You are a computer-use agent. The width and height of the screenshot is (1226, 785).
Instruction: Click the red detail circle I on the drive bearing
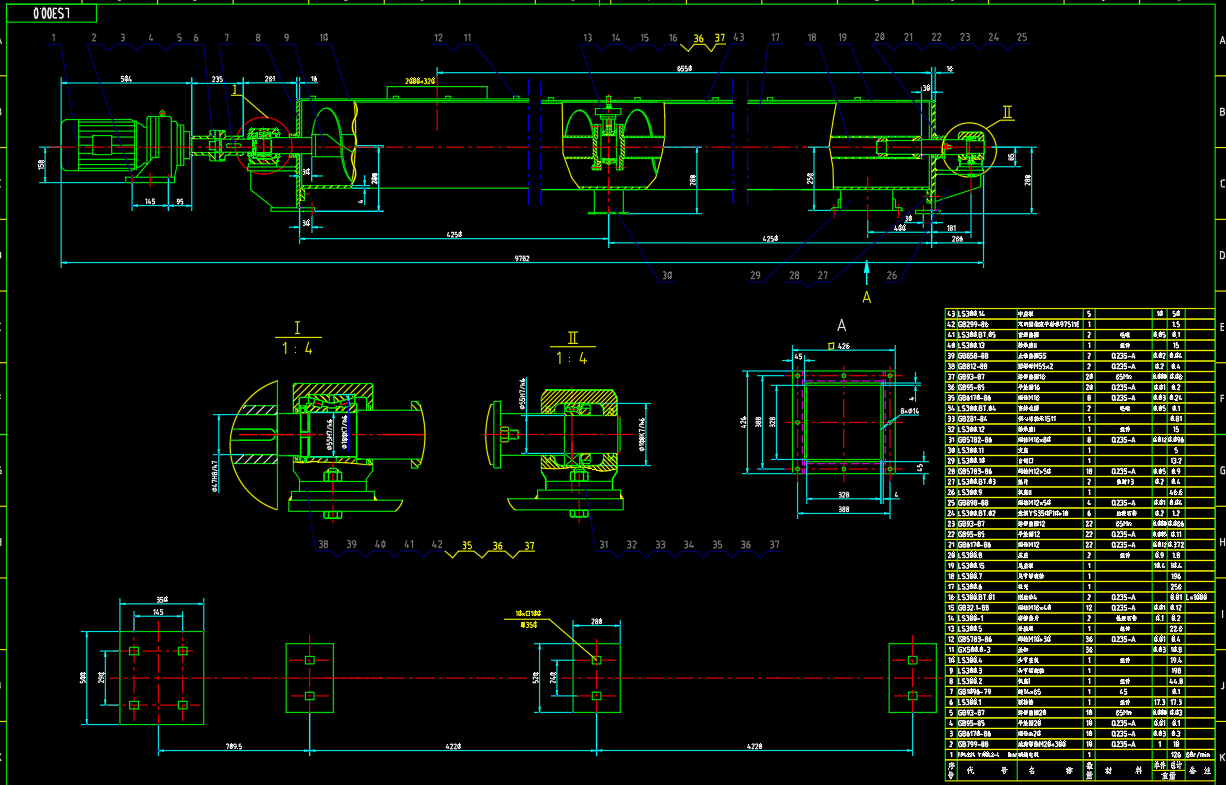[x=263, y=146]
